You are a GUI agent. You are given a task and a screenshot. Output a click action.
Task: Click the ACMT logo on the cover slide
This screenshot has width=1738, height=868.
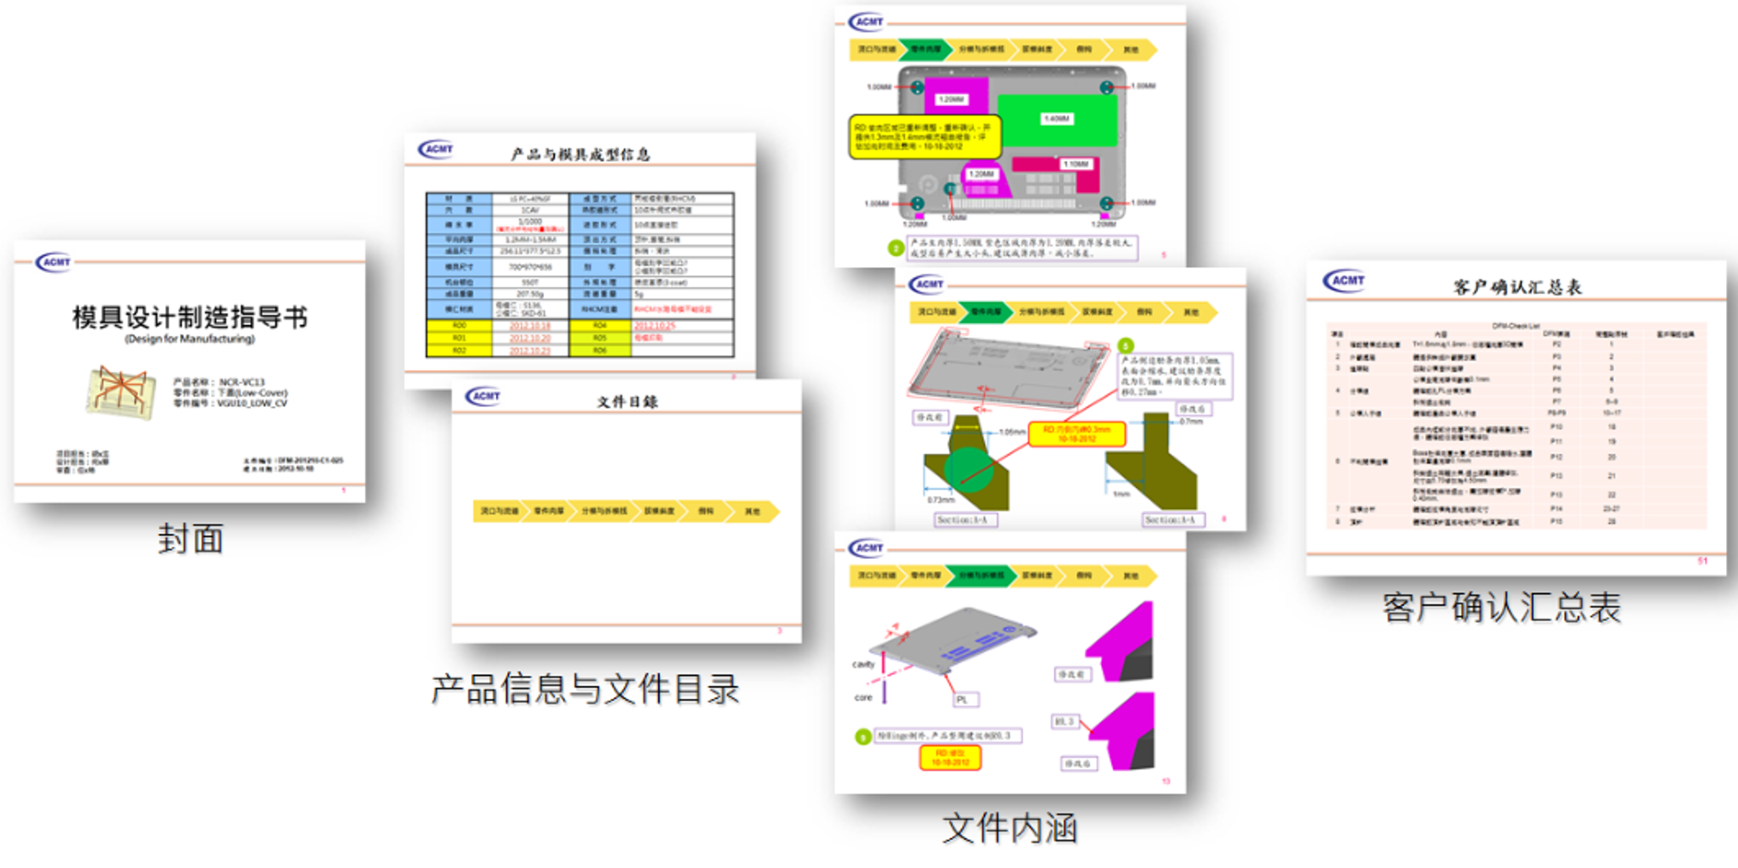click(54, 262)
